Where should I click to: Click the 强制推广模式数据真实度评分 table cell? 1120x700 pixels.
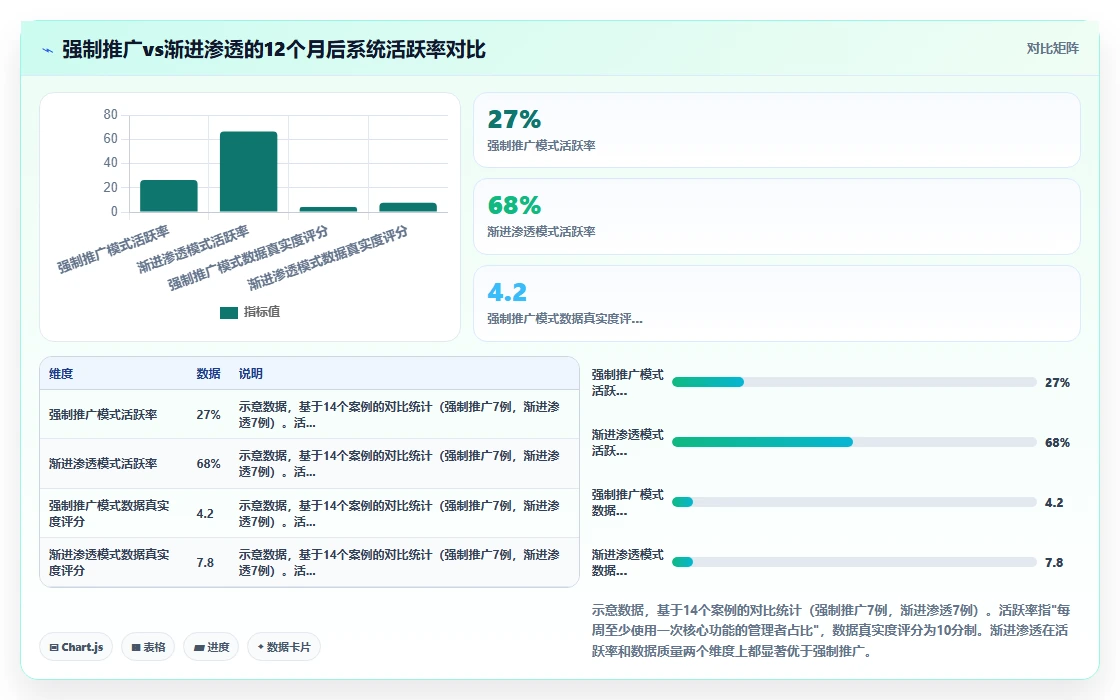click(x=109, y=514)
